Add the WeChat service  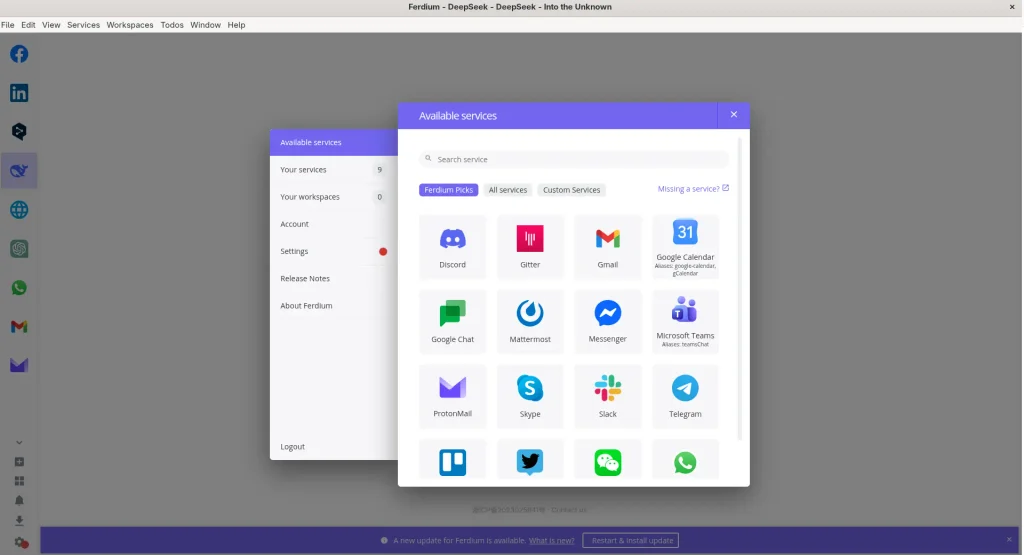click(607, 462)
